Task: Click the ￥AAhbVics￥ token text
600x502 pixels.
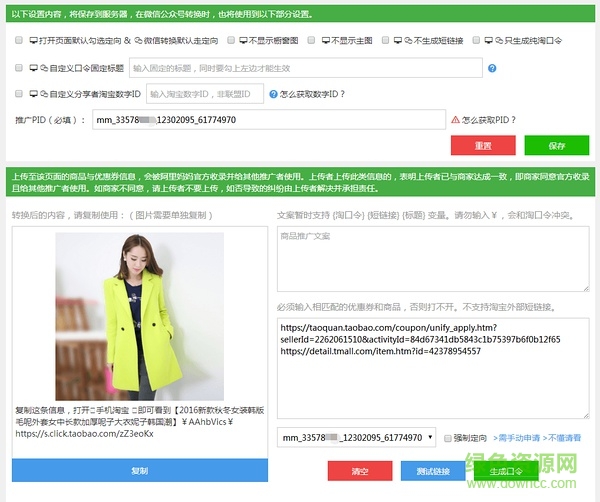Action: [x=207, y=422]
